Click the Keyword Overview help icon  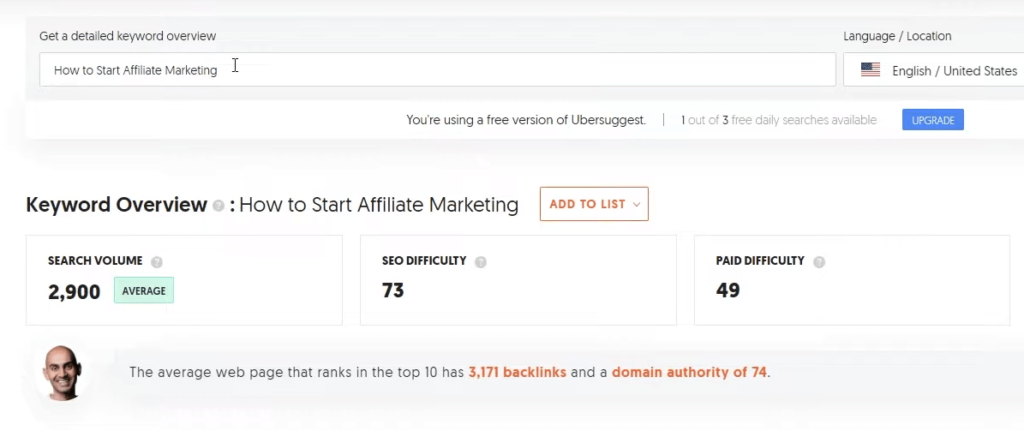tap(218, 206)
